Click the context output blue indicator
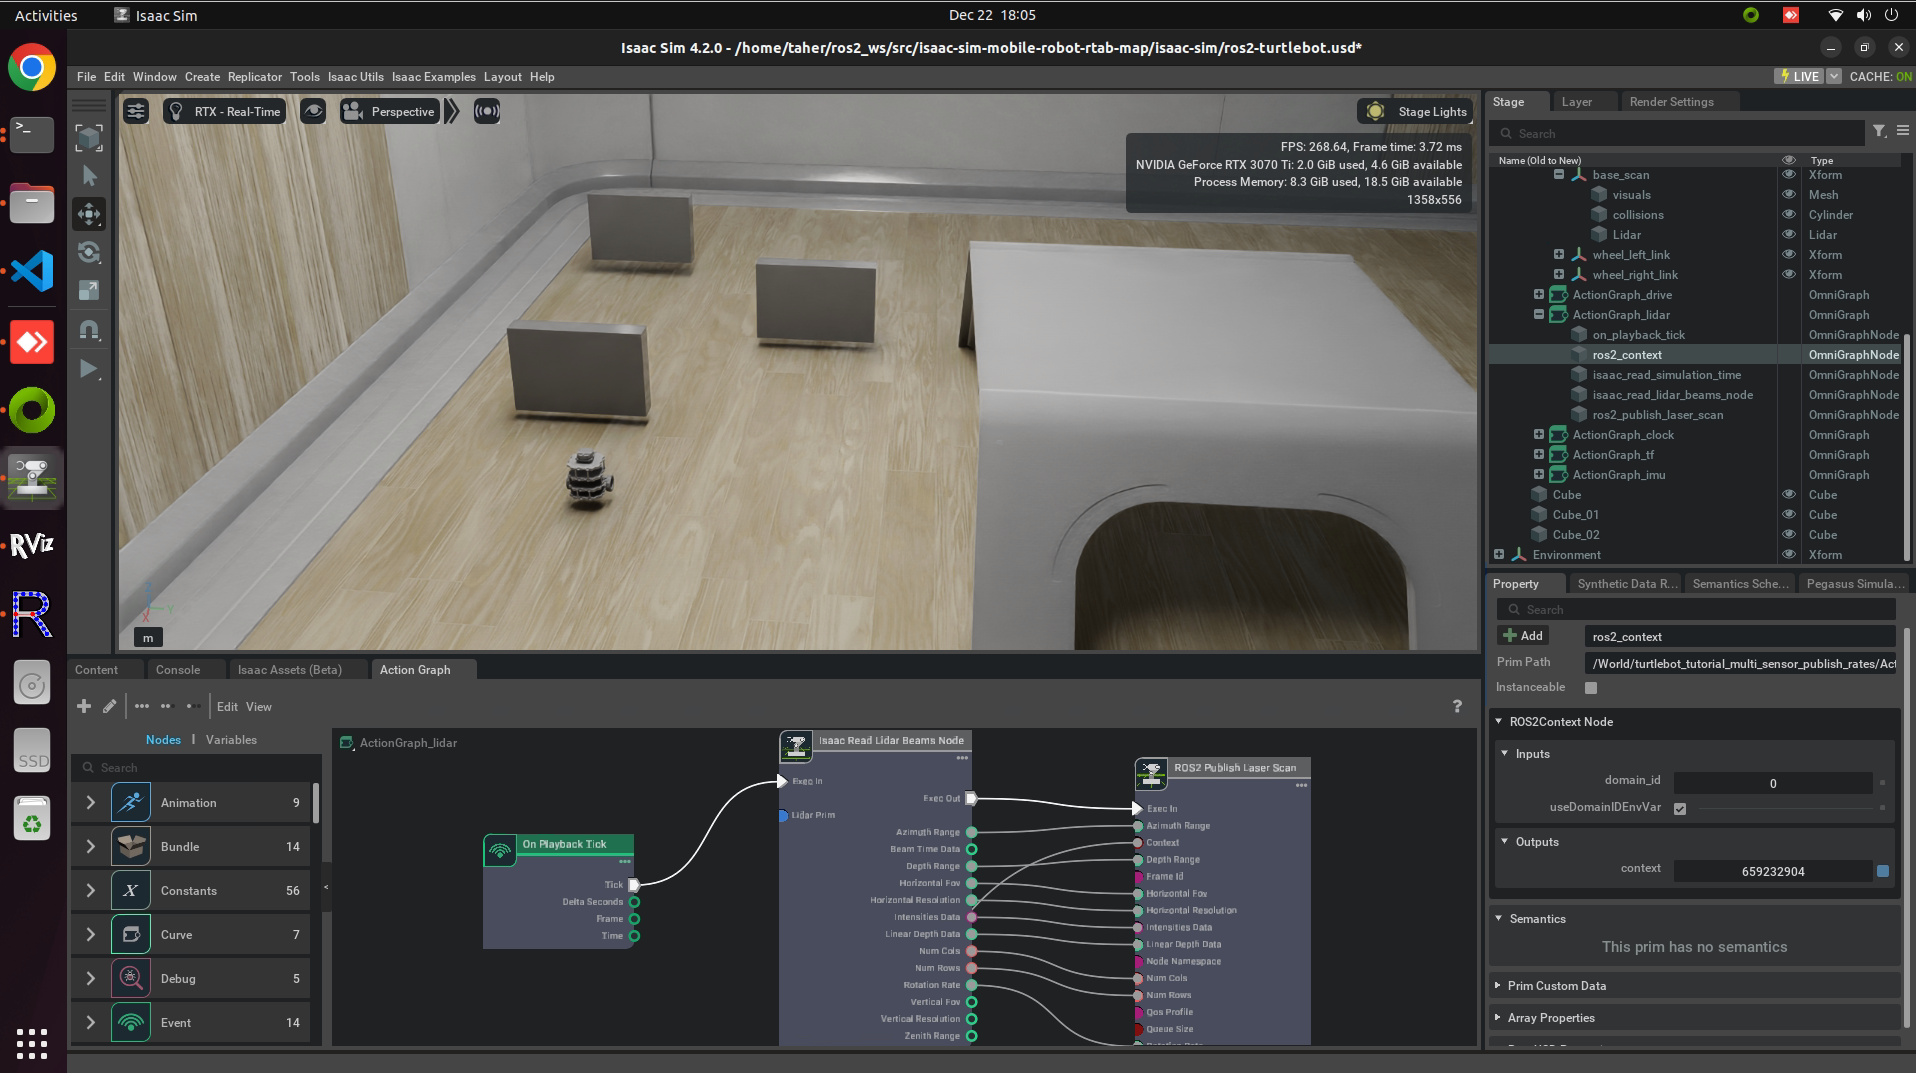Screen dimensions: 1916x1073 pos(1883,871)
